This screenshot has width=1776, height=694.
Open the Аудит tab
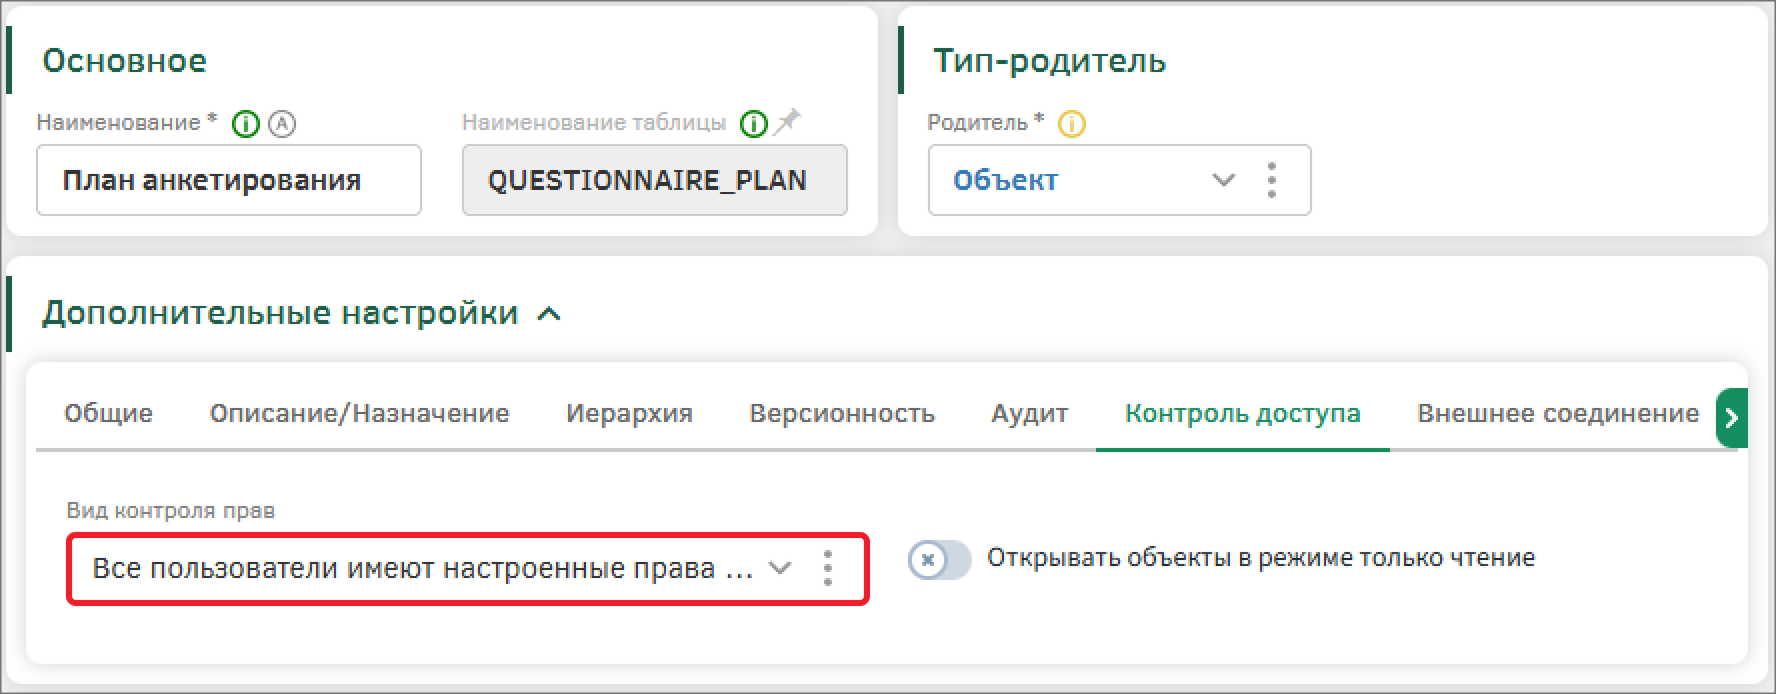1029,414
